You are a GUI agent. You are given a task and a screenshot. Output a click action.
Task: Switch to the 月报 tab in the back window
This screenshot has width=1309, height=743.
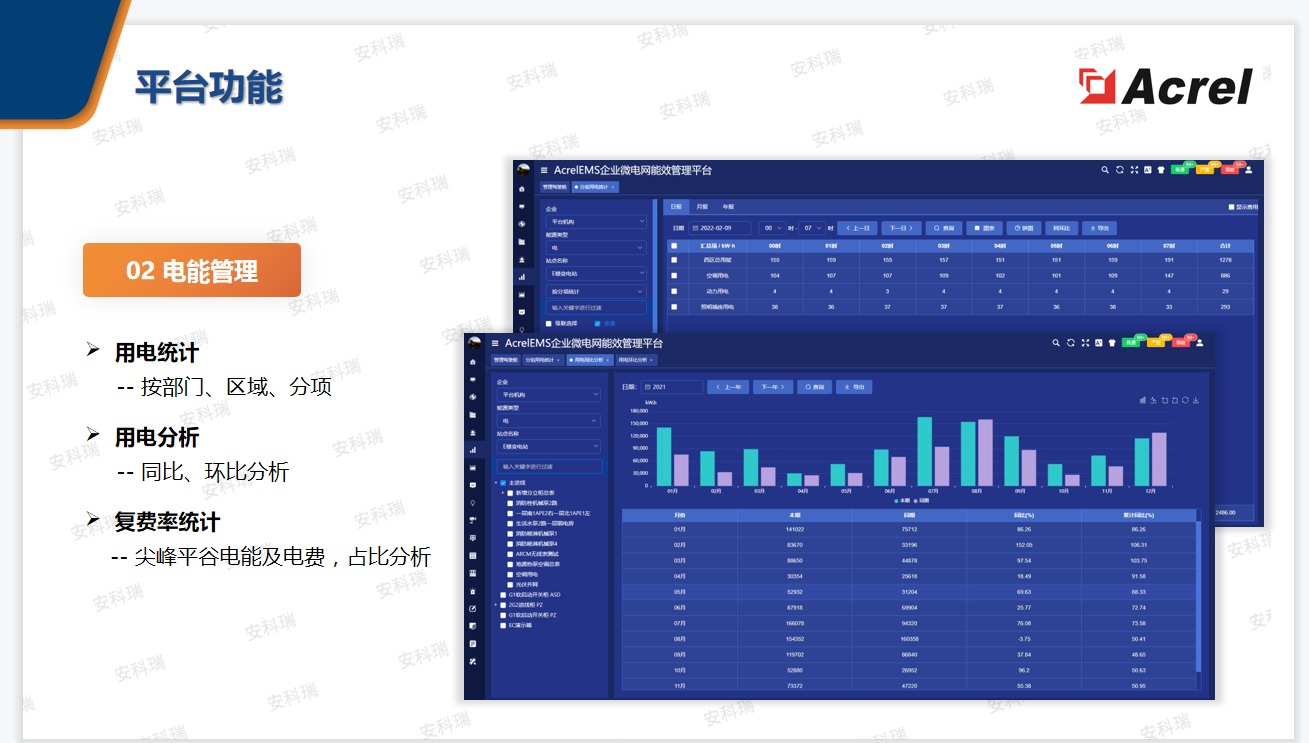click(x=702, y=207)
